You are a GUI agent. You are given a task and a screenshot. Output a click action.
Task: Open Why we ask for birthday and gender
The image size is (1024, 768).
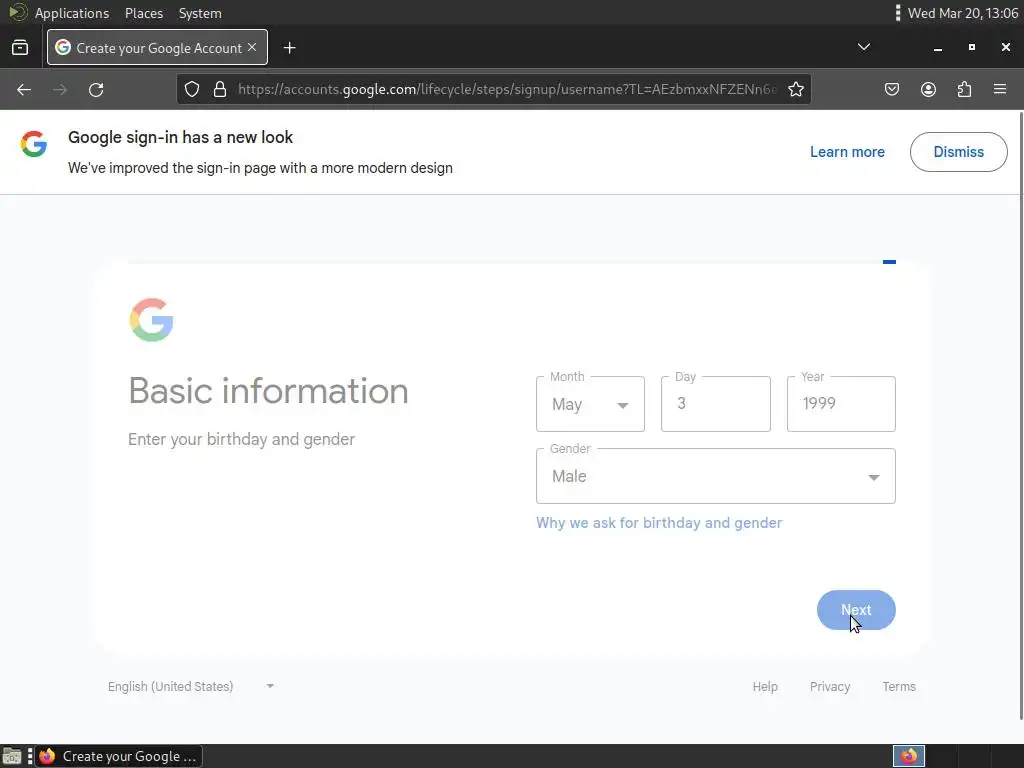click(x=659, y=523)
